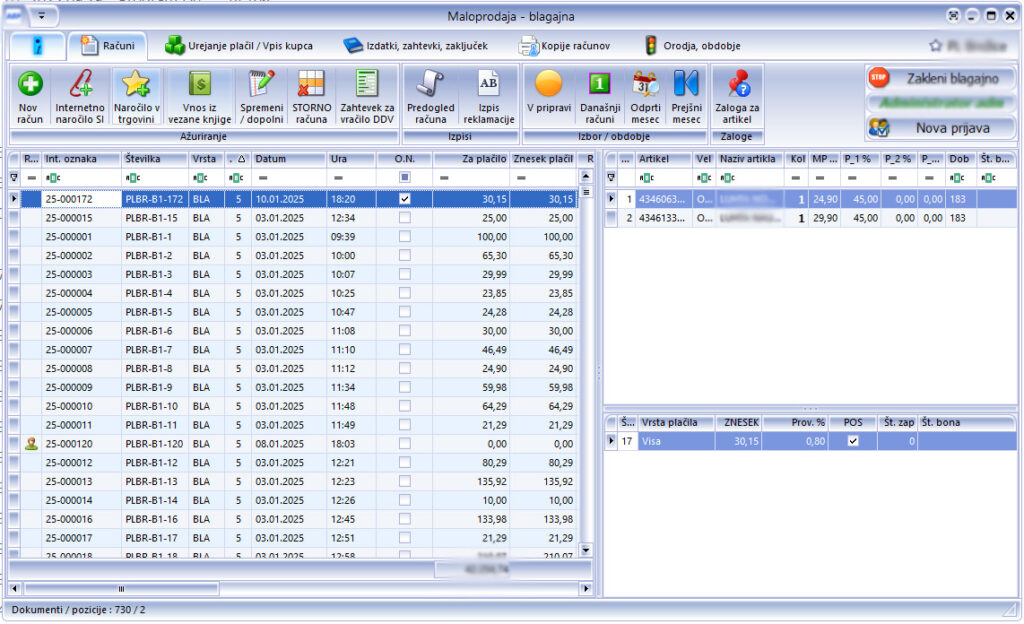This screenshot has width=1024, height=624.
Task: Toggle the POS checkbox for the Visa payment
Action: [x=855, y=439]
